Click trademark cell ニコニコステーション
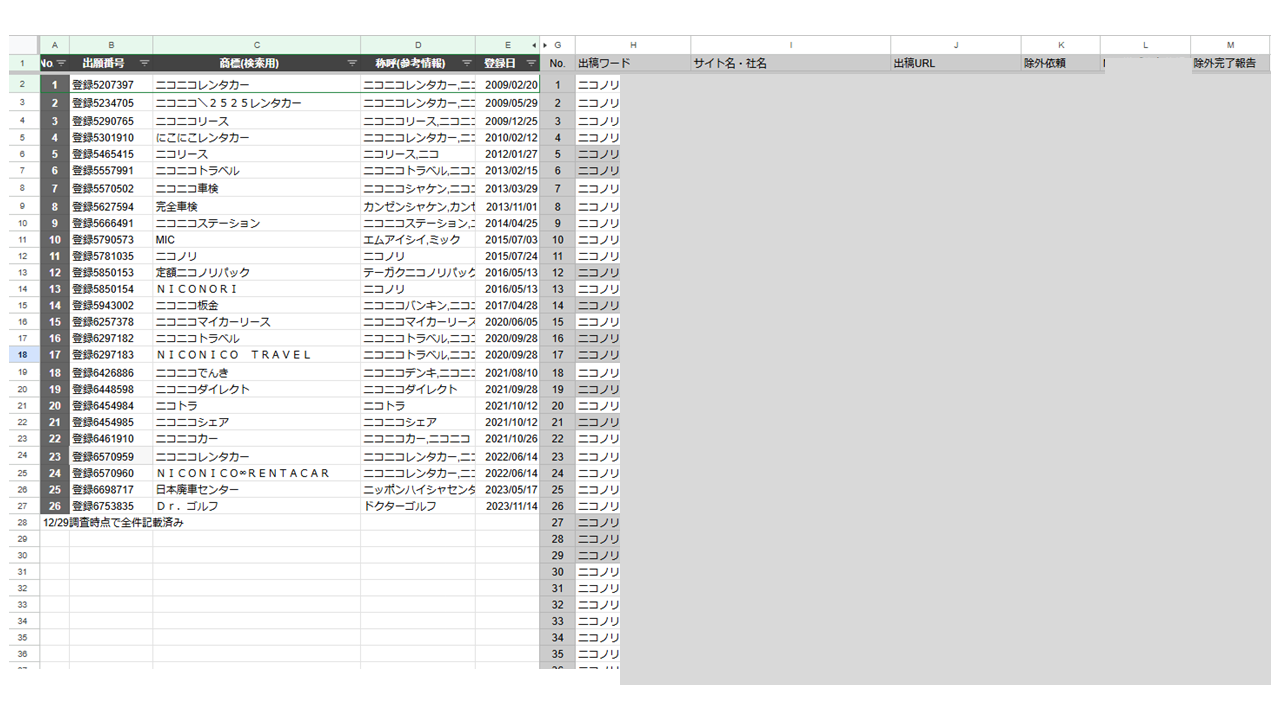Image resolution: width=1280 pixels, height=720 pixels. (257, 223)
